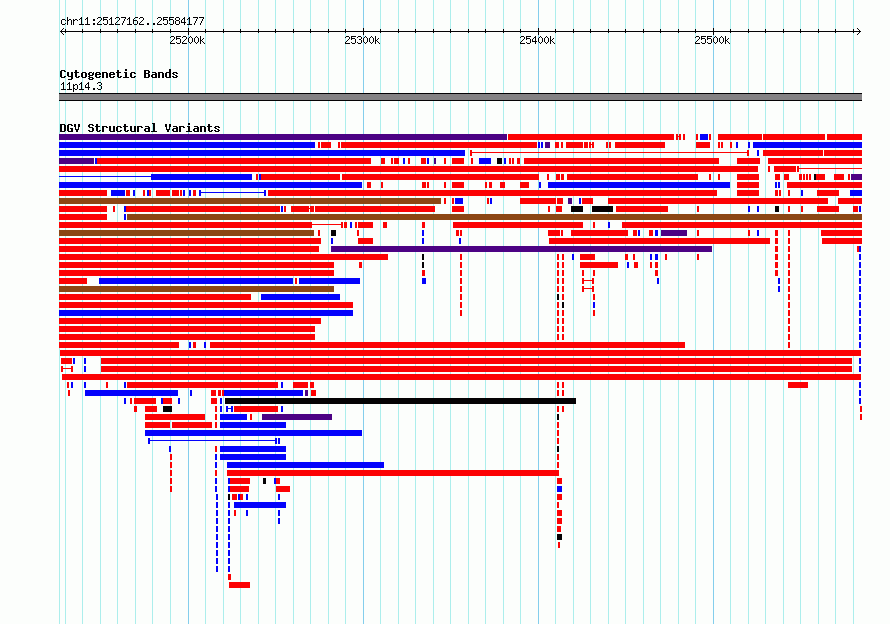This screenshot has width=890, height=624.
Task: Select the isolated red bar below the 25550k region
Action: (797, 385)
